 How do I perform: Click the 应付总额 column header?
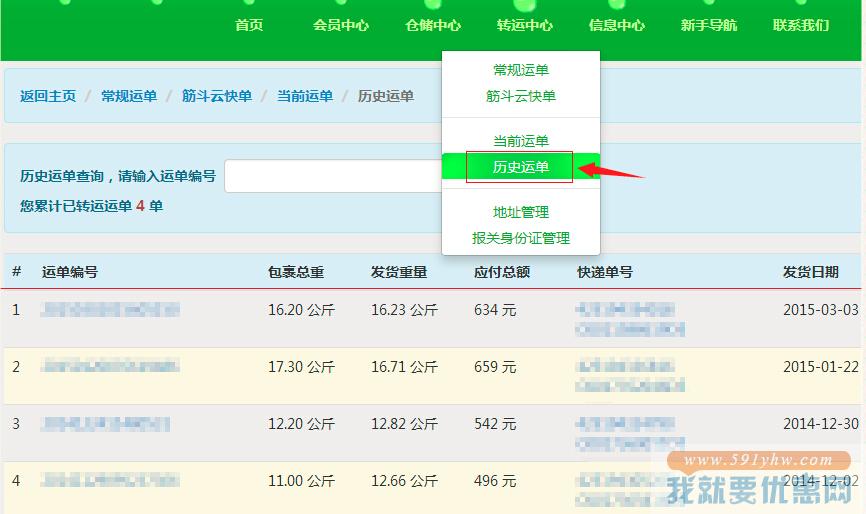502,272
